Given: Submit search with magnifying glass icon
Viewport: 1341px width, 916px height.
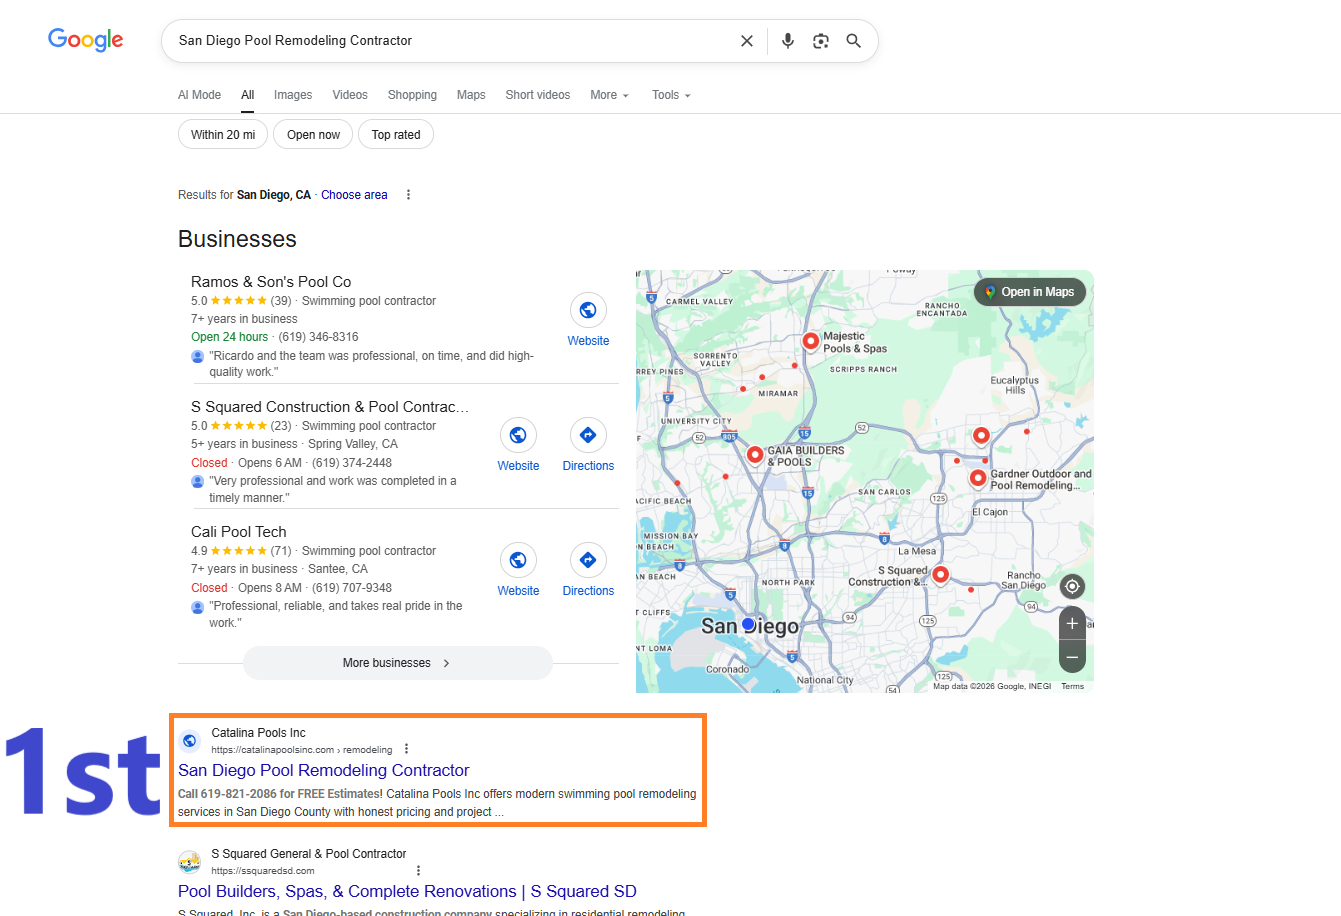Looking at the screenshot, I should (854, 41).
